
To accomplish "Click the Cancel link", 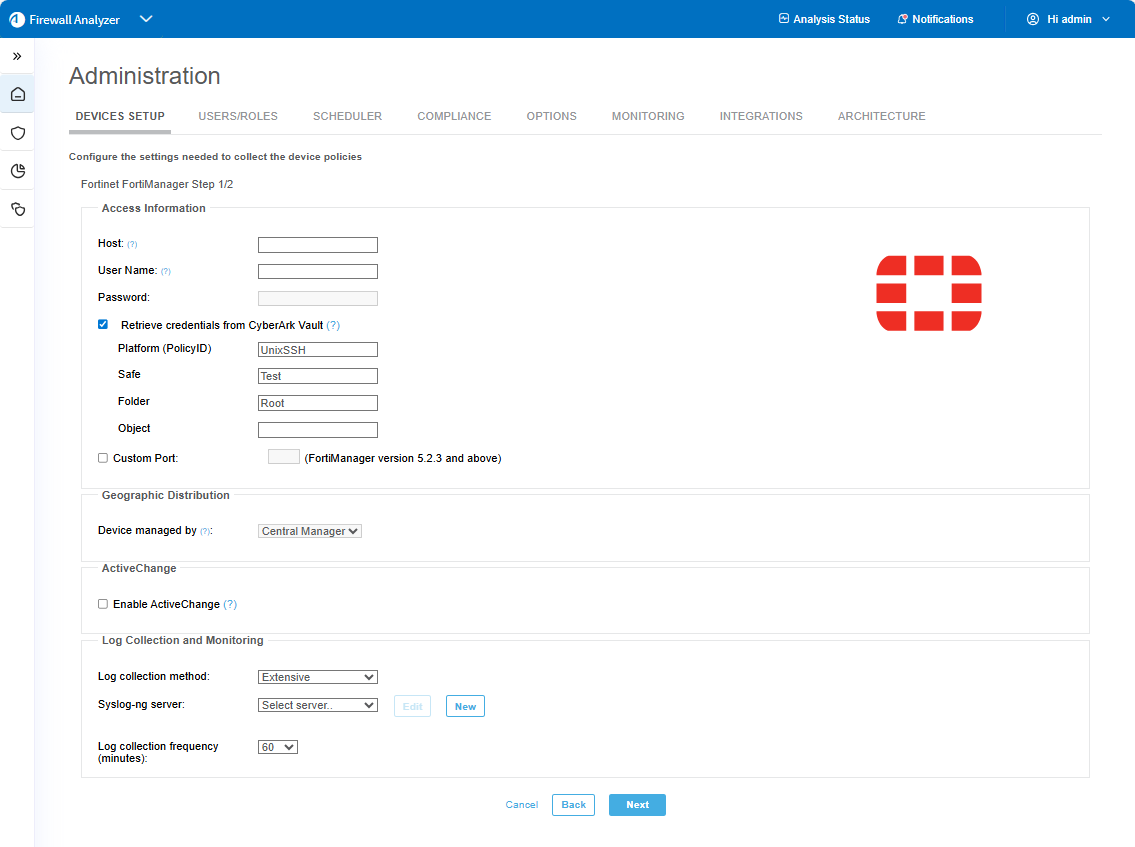I will click(521, 805).
